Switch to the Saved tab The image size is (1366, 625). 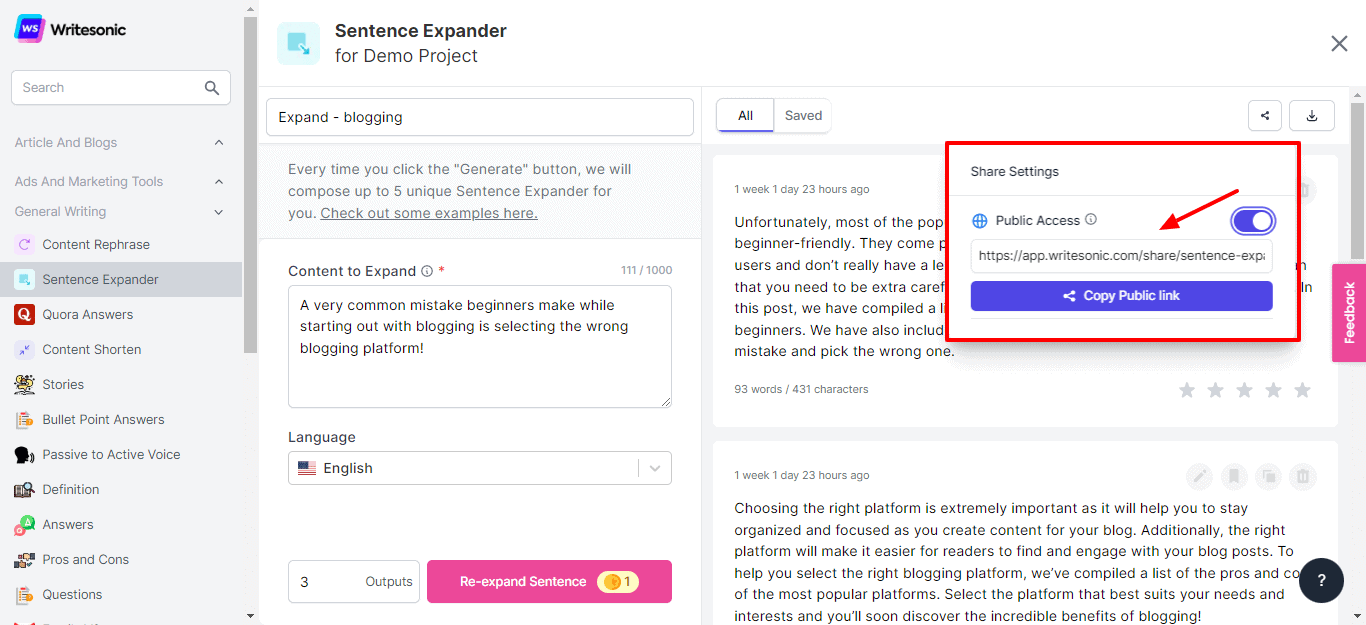click(803, 116)
